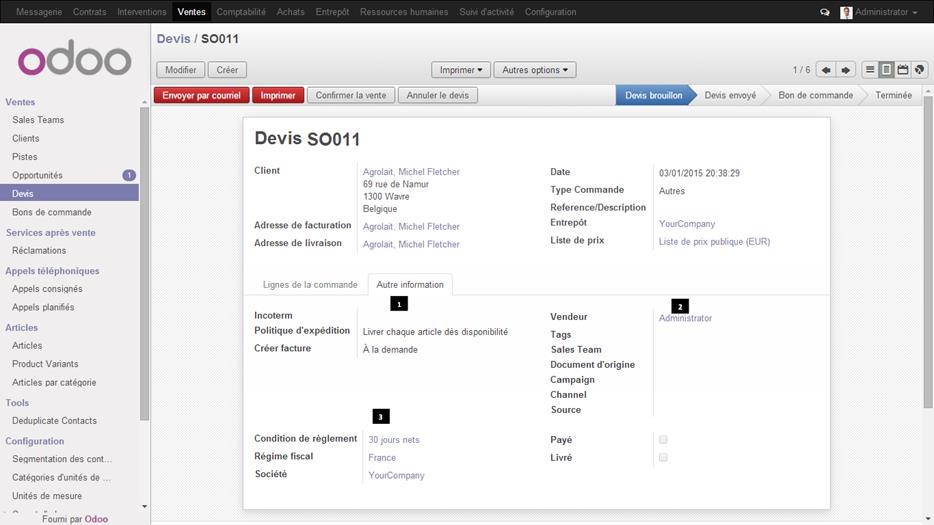Screen dimensions: 934x525
Task: Open the billing address Agrolait link
Action: click(411, 226)
